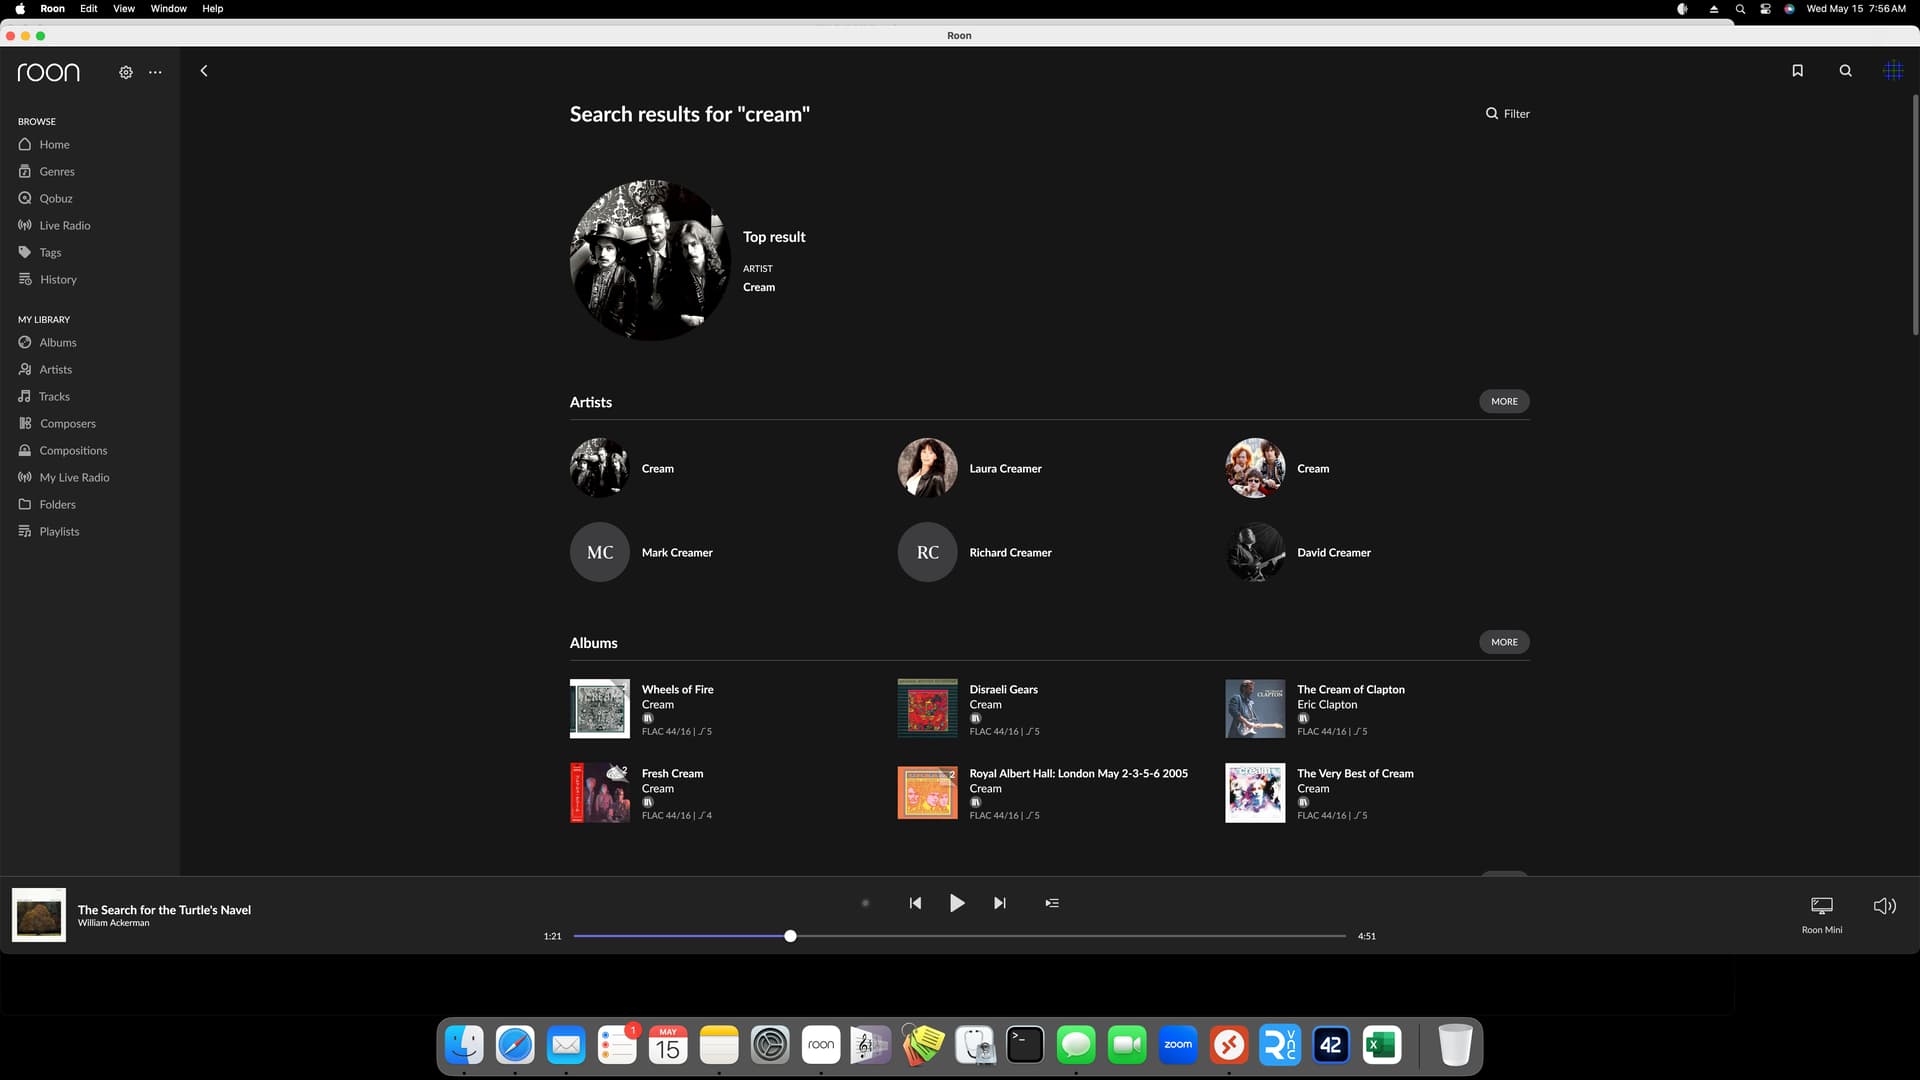The image size is (1920, 1080).
Task: Open the Help menu
Action: pyautogui.click(x=213, y=9)
